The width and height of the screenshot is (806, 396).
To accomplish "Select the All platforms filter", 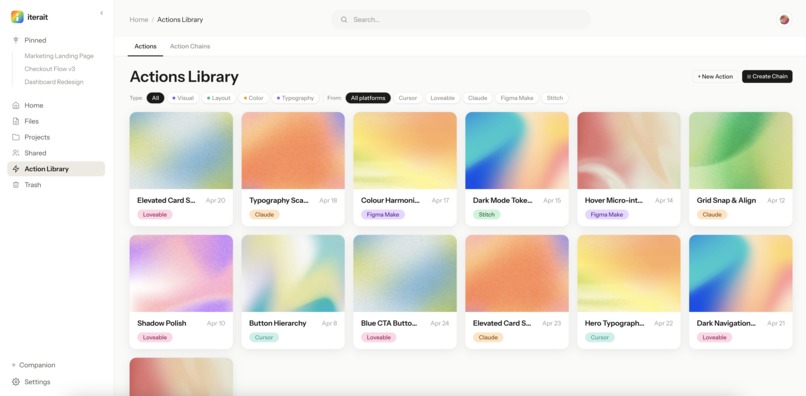I will (368, 98).
